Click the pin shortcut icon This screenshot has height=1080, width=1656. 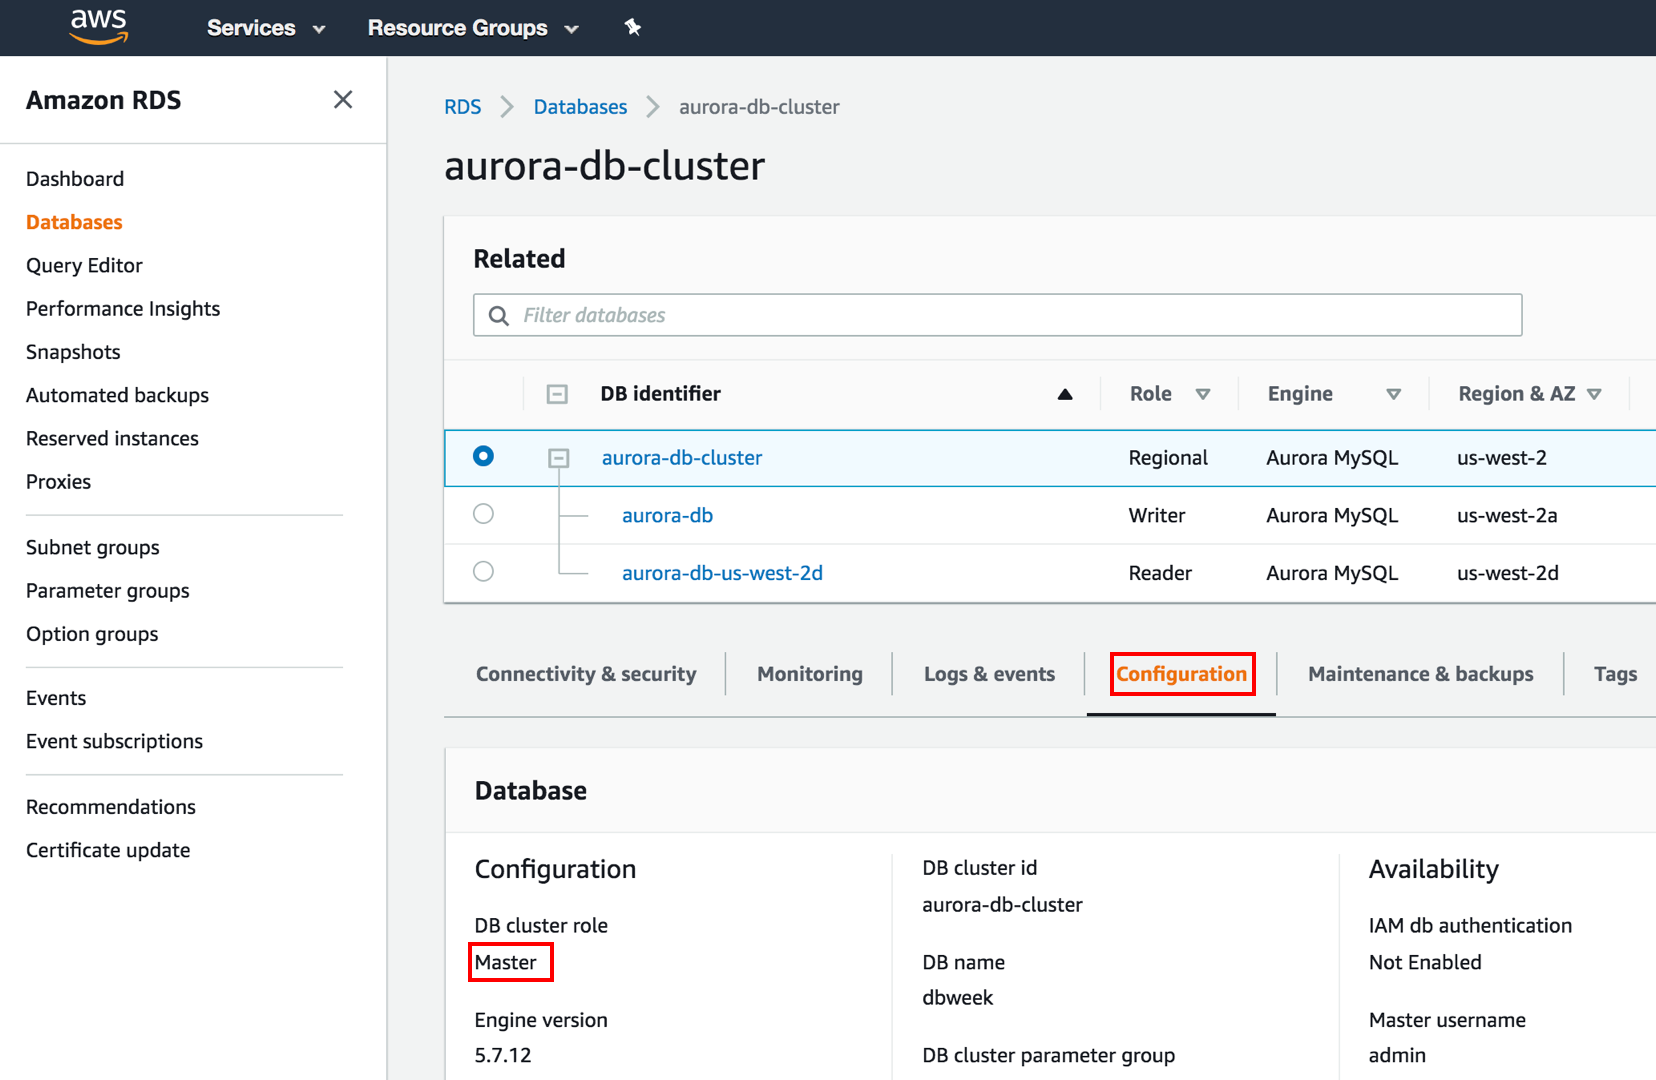pos(632,27)
